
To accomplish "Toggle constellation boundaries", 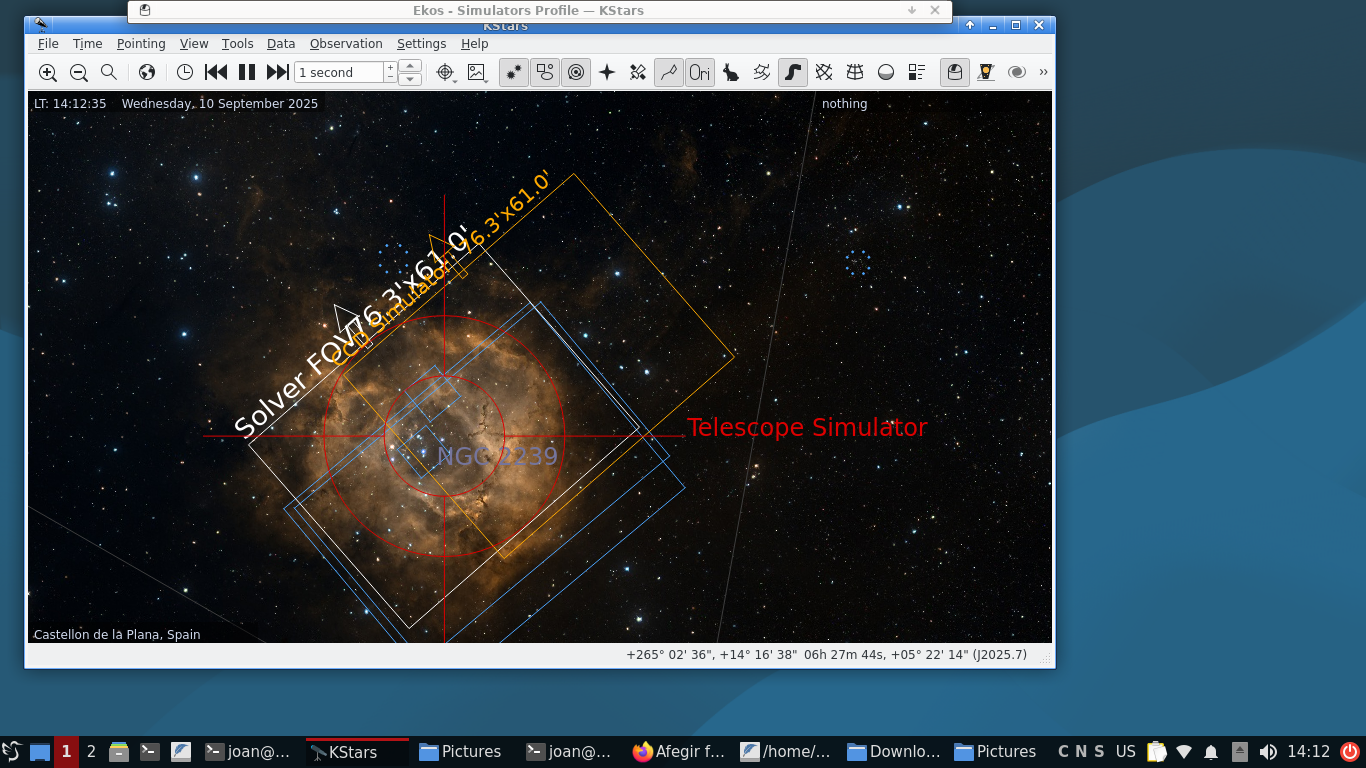I will coord(762,72).
